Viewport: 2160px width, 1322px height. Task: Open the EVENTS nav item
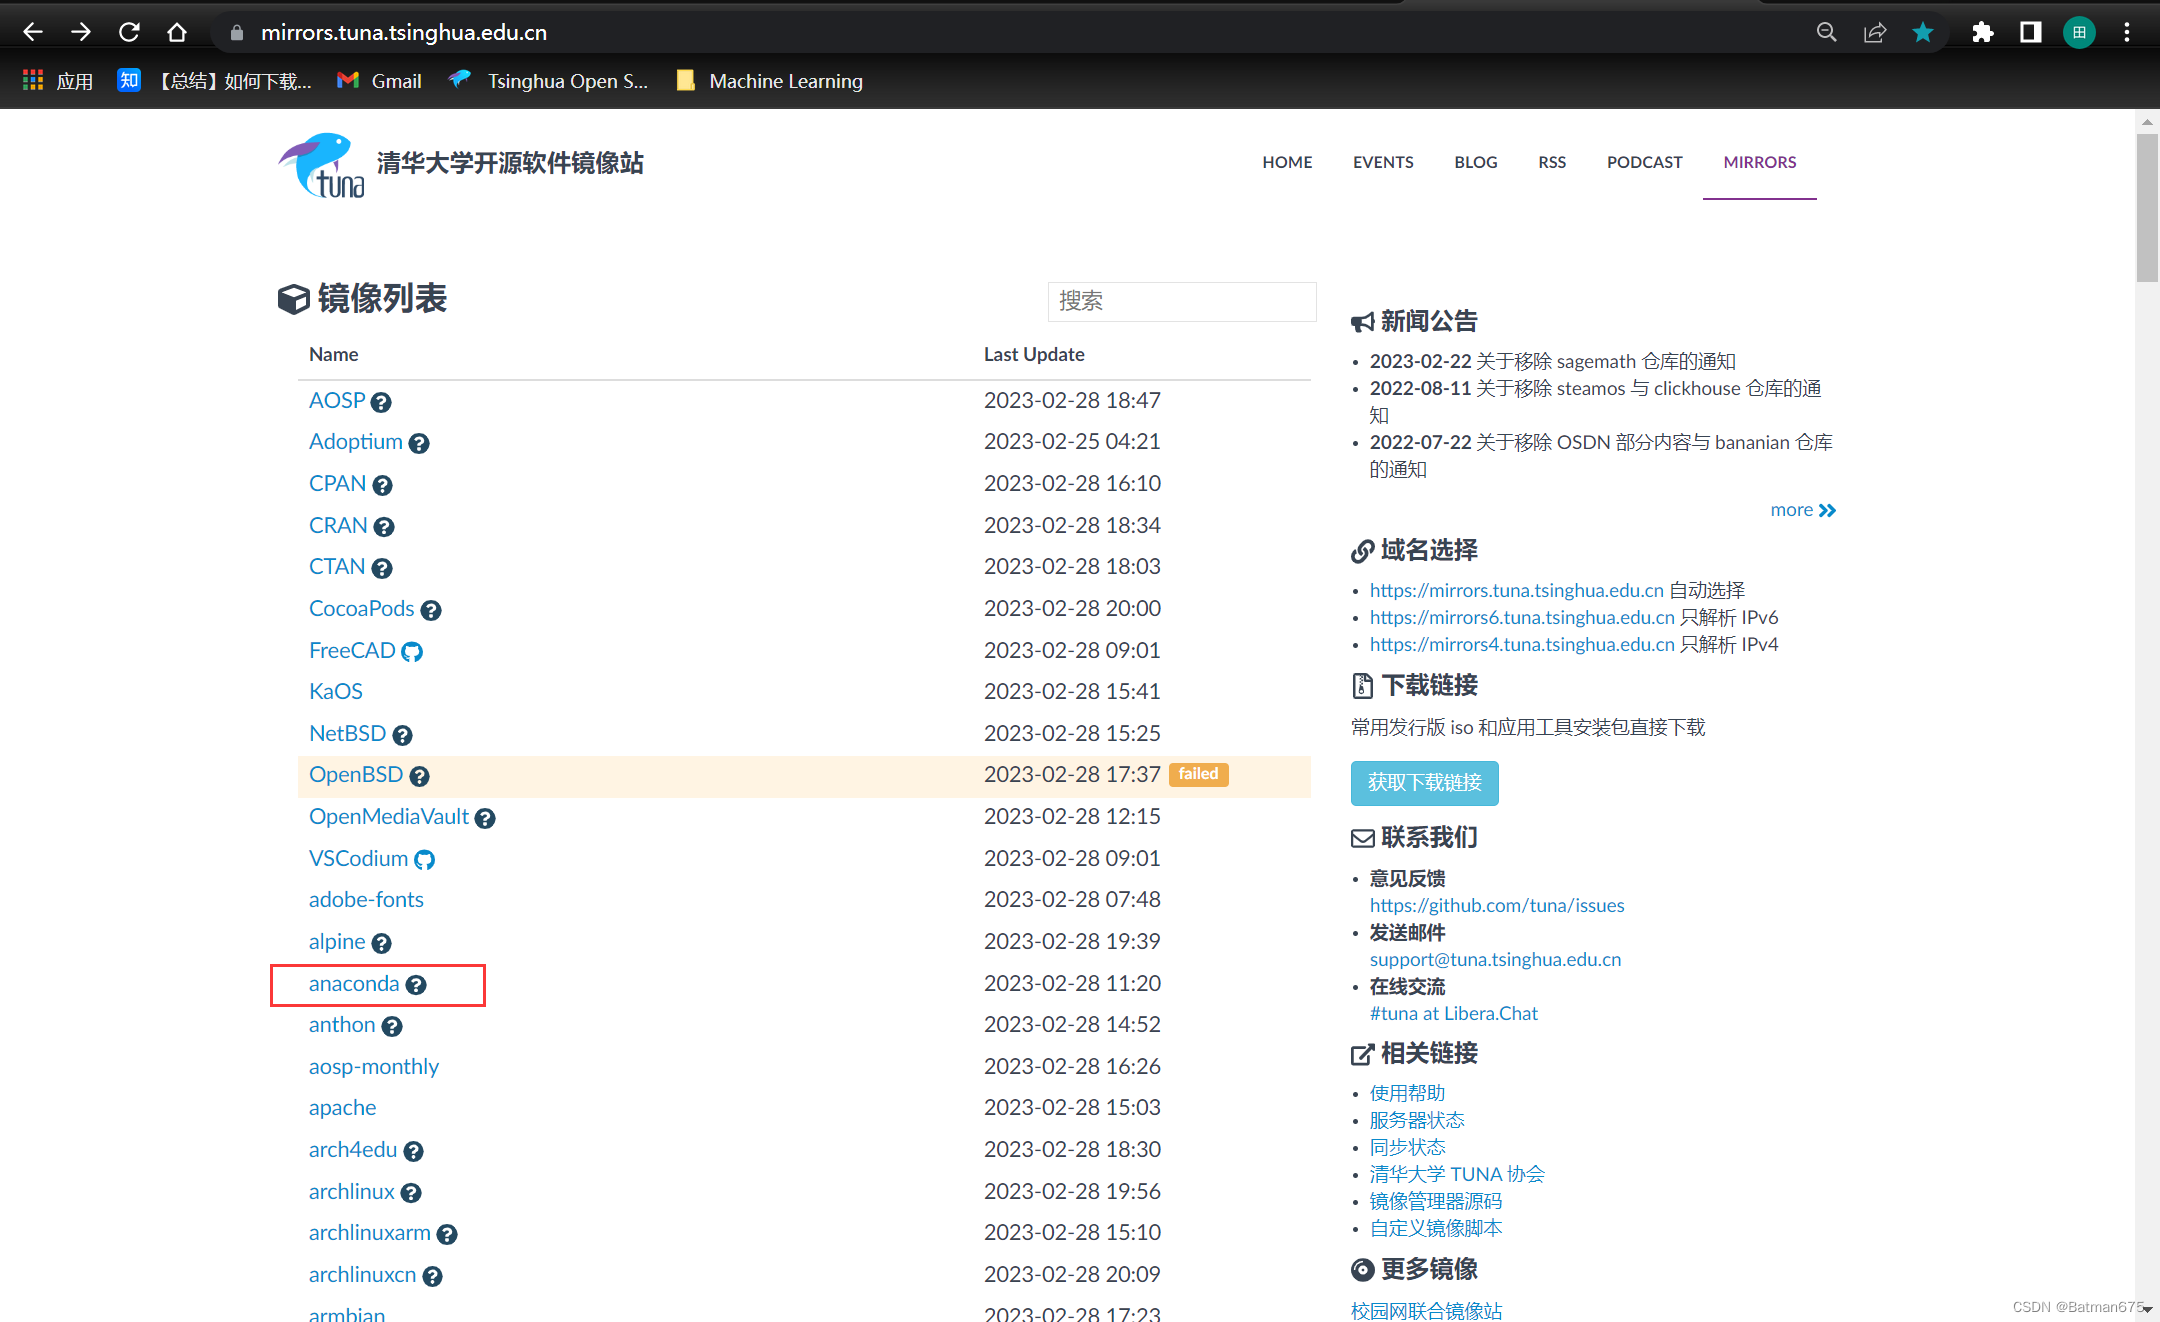coord(1383,162)
